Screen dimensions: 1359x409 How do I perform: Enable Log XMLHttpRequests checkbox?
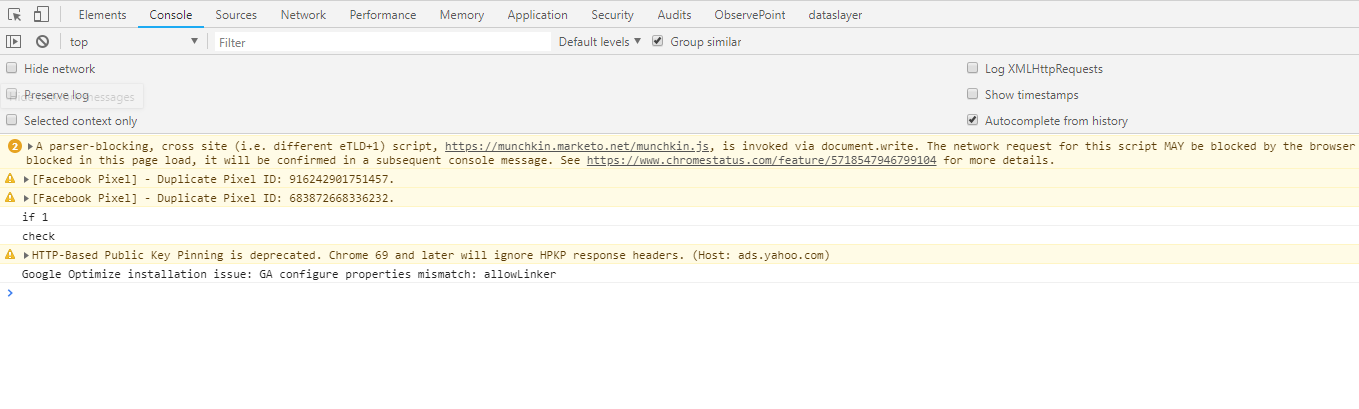(973, 69)
